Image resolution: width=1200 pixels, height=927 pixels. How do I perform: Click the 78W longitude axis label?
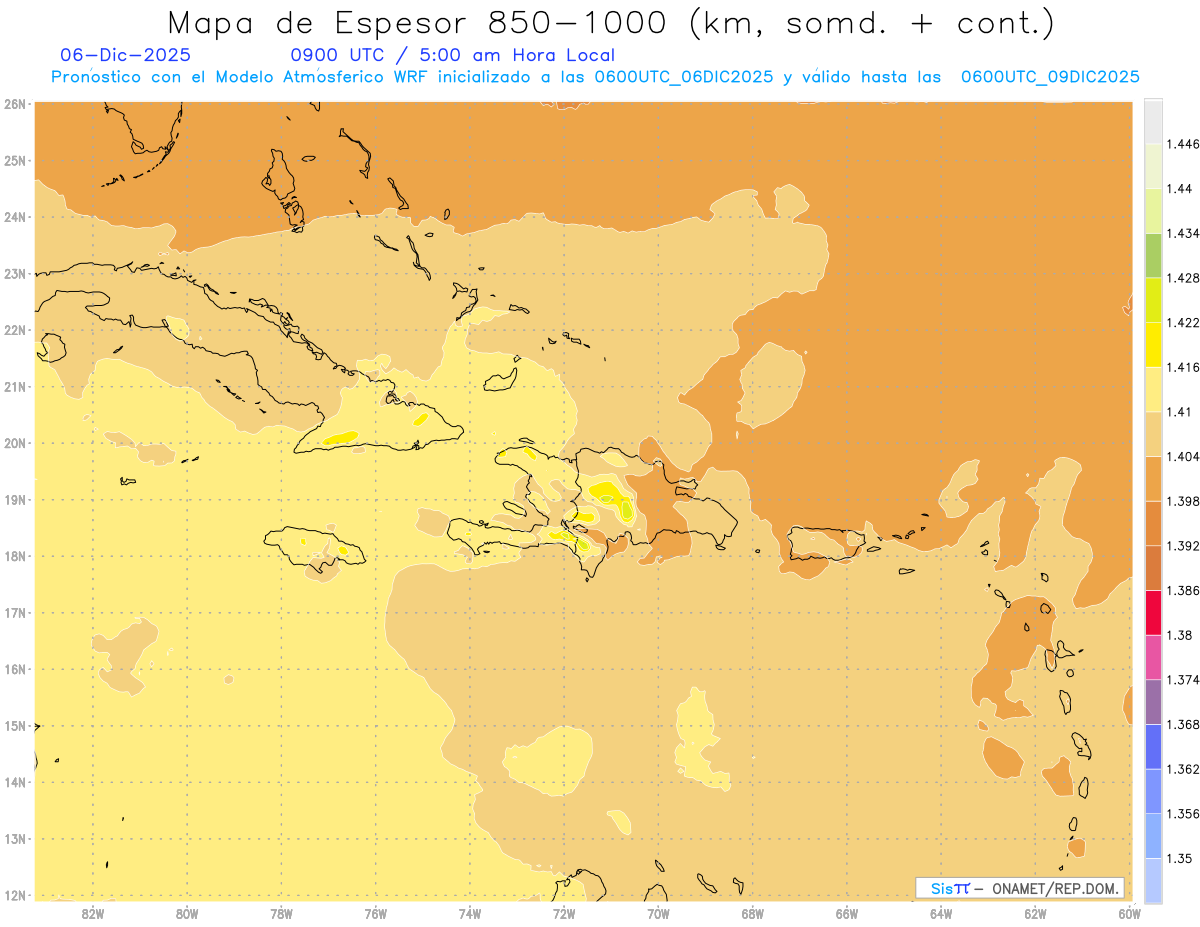[x=281, y=913]
